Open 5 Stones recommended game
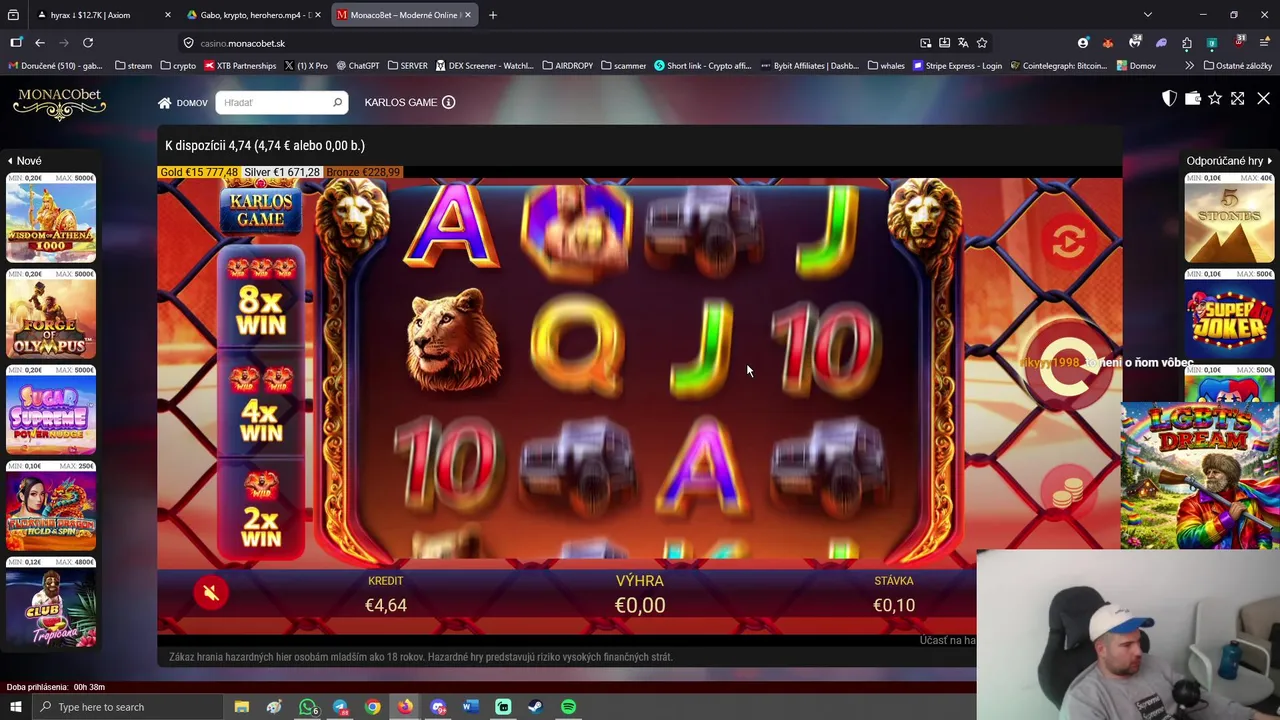This screenshot has width=1280, height=720. (1229, 218)
